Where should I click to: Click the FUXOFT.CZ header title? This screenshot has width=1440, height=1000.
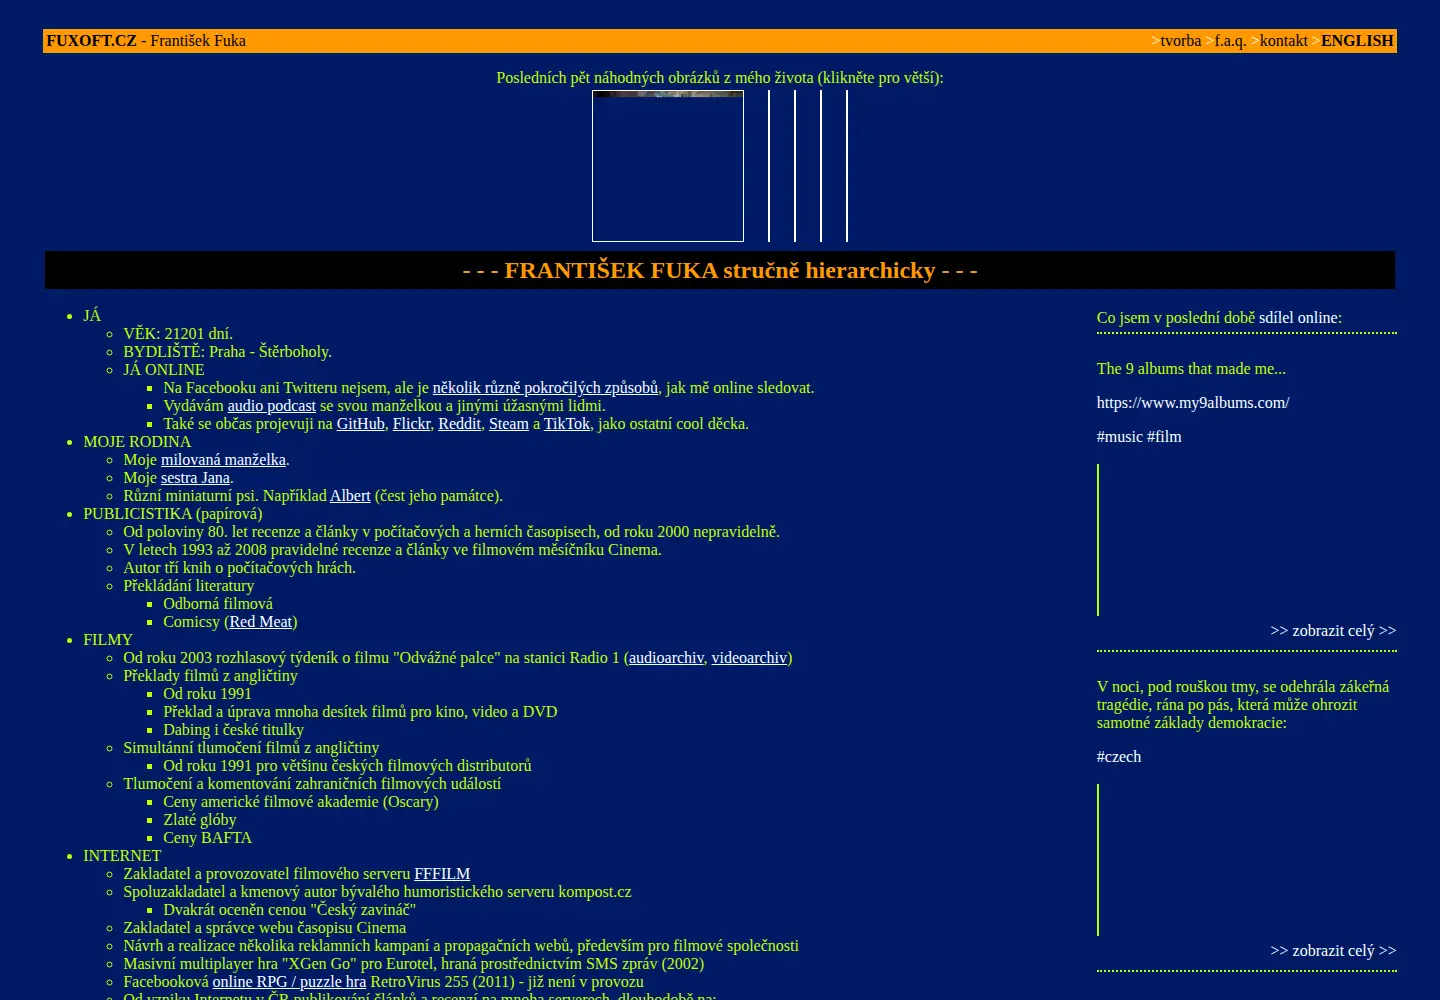pos(91,41)
